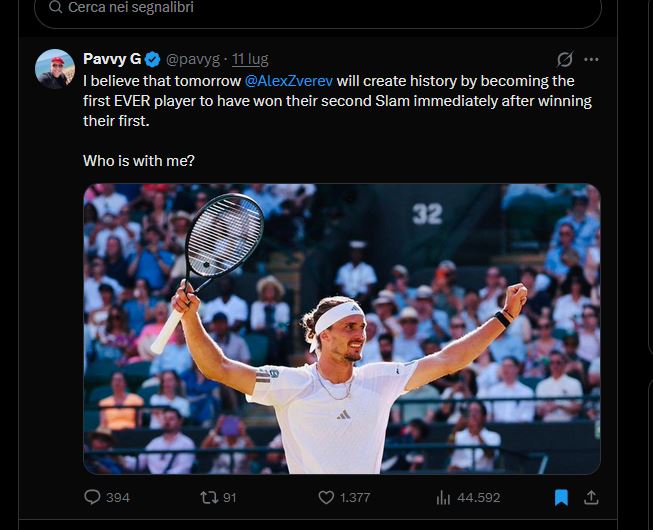Click the 44.592 views count
653x530 pixels.
tap(479, 498)
